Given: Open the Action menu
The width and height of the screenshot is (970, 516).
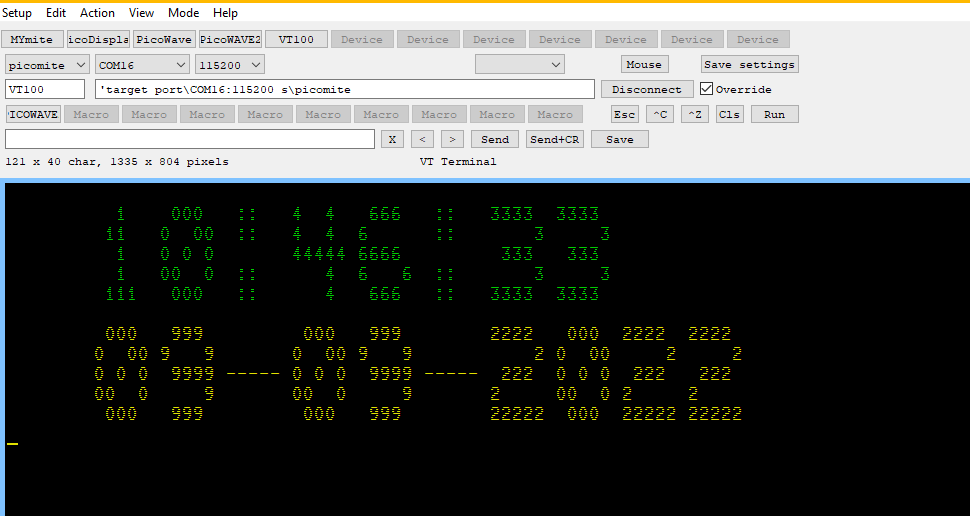Looking at the screenshot, I should pyautogui.click(x=97, y=13).
